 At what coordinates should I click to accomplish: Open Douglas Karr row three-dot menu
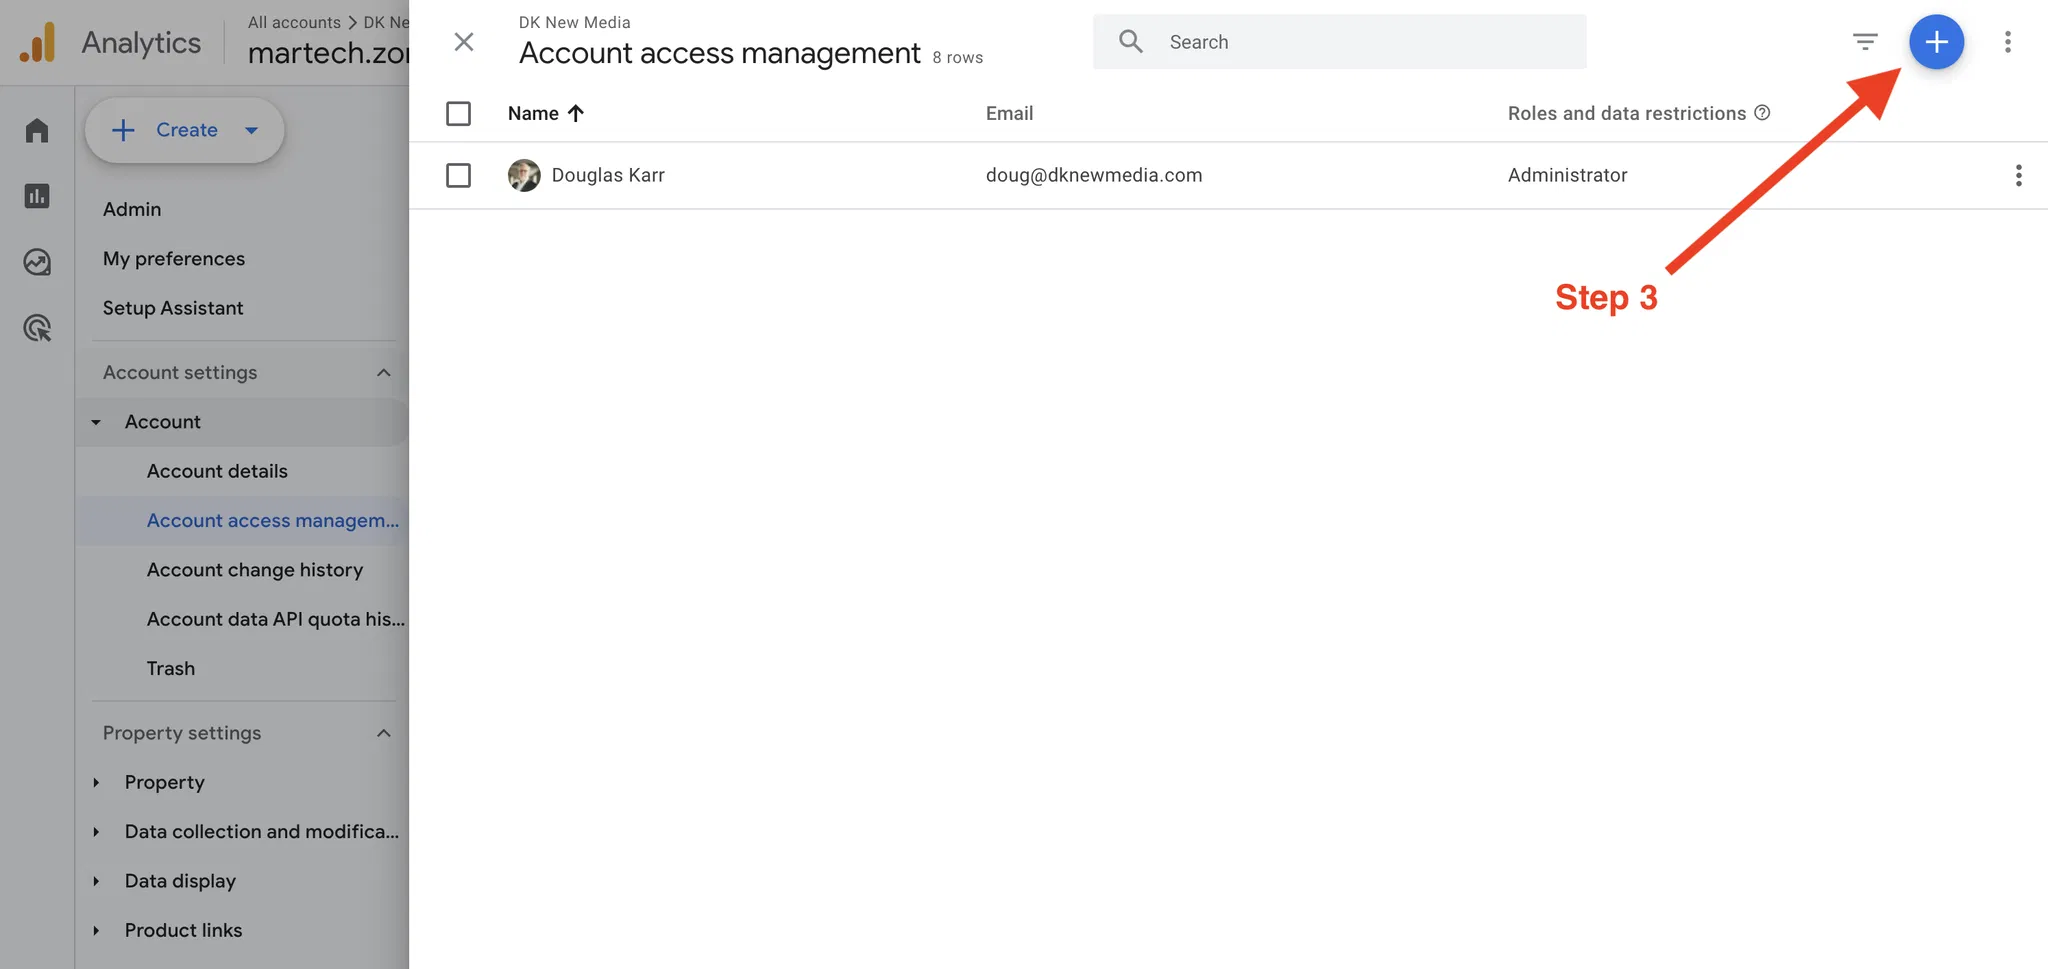pyautogui.click(x=2018, y=176)
